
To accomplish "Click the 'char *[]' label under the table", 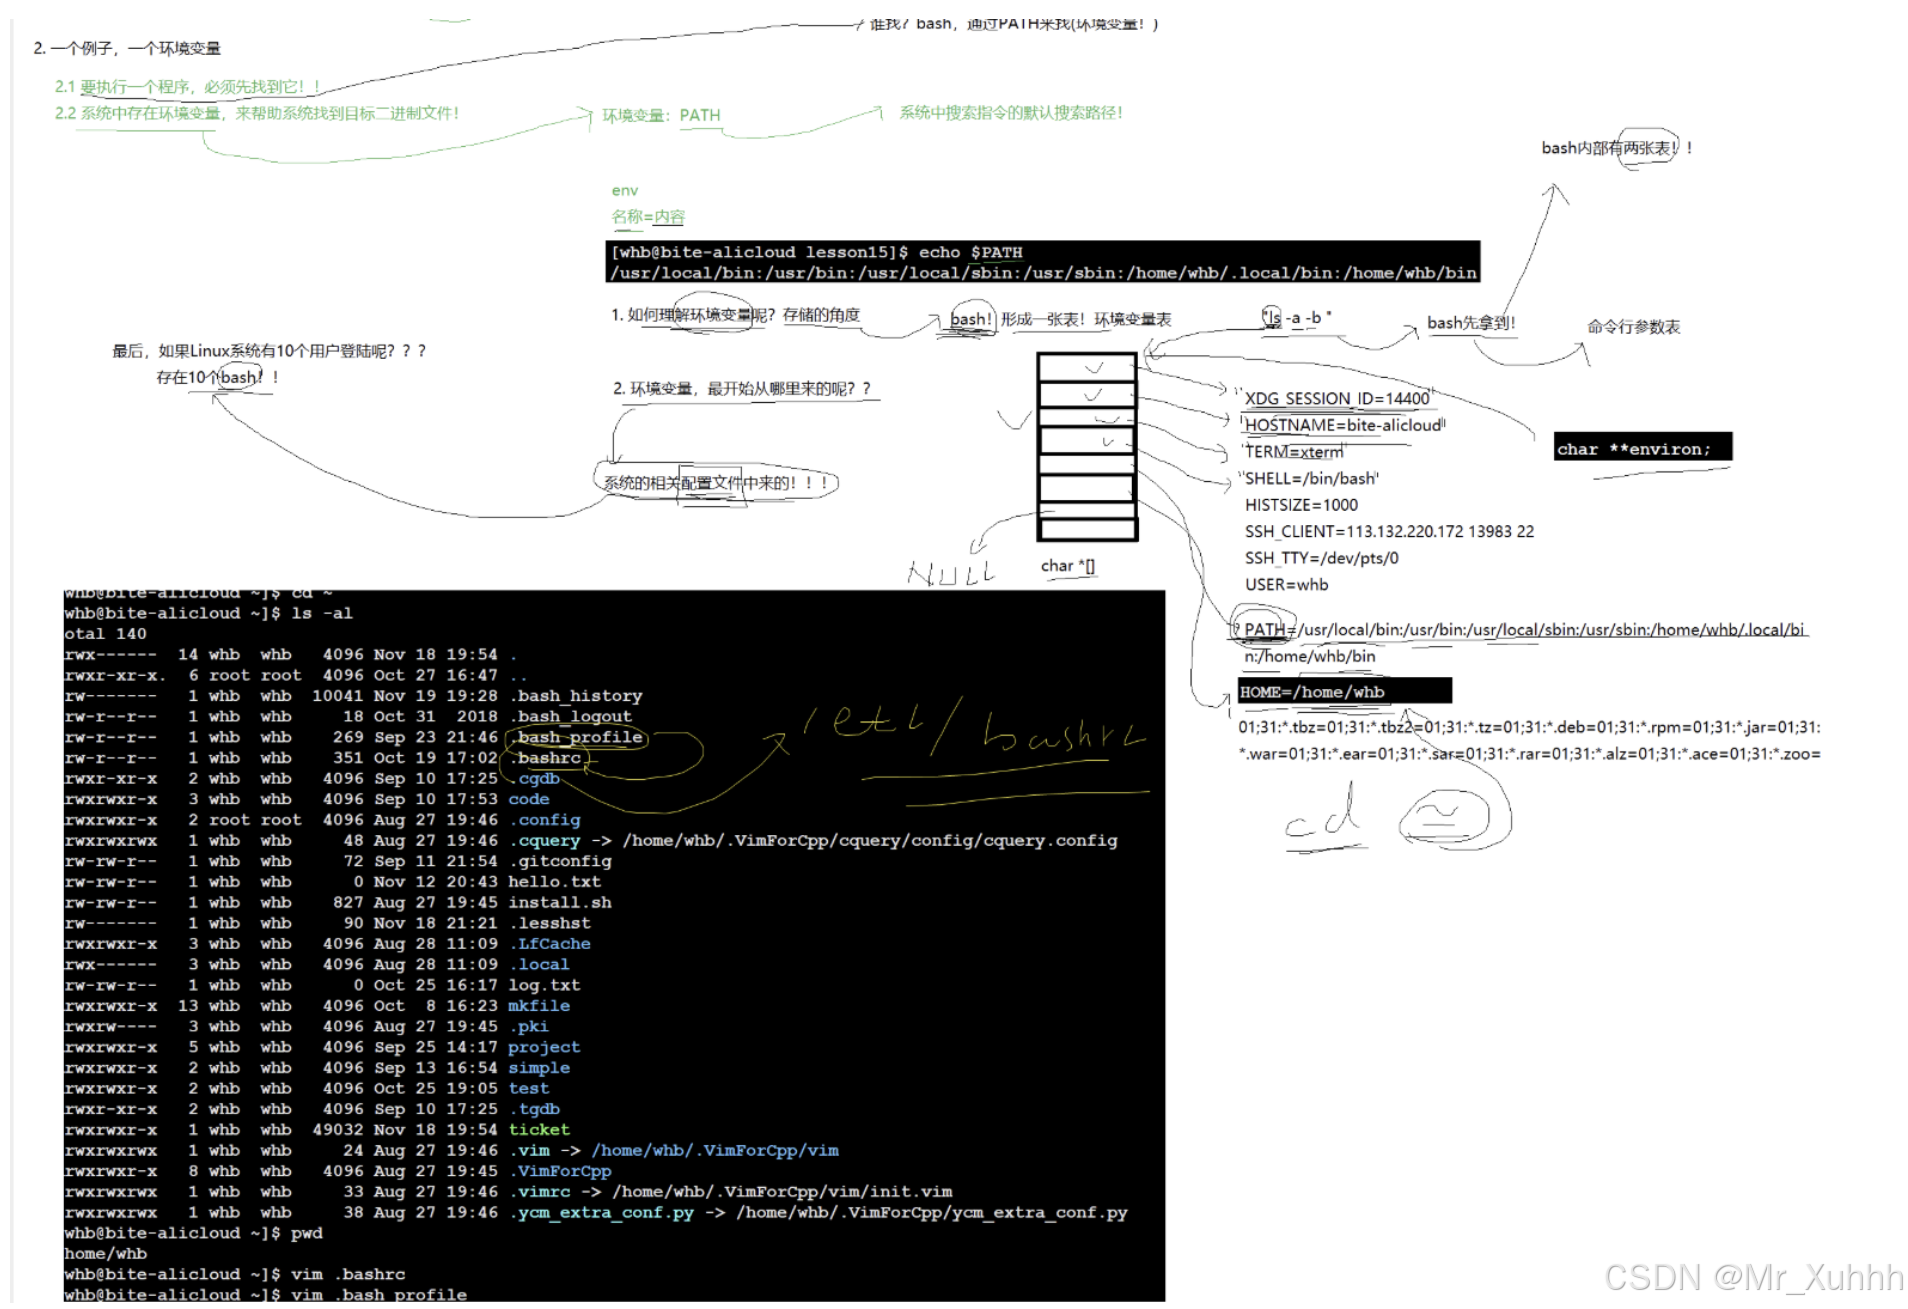I will (x=1068, y=566).
